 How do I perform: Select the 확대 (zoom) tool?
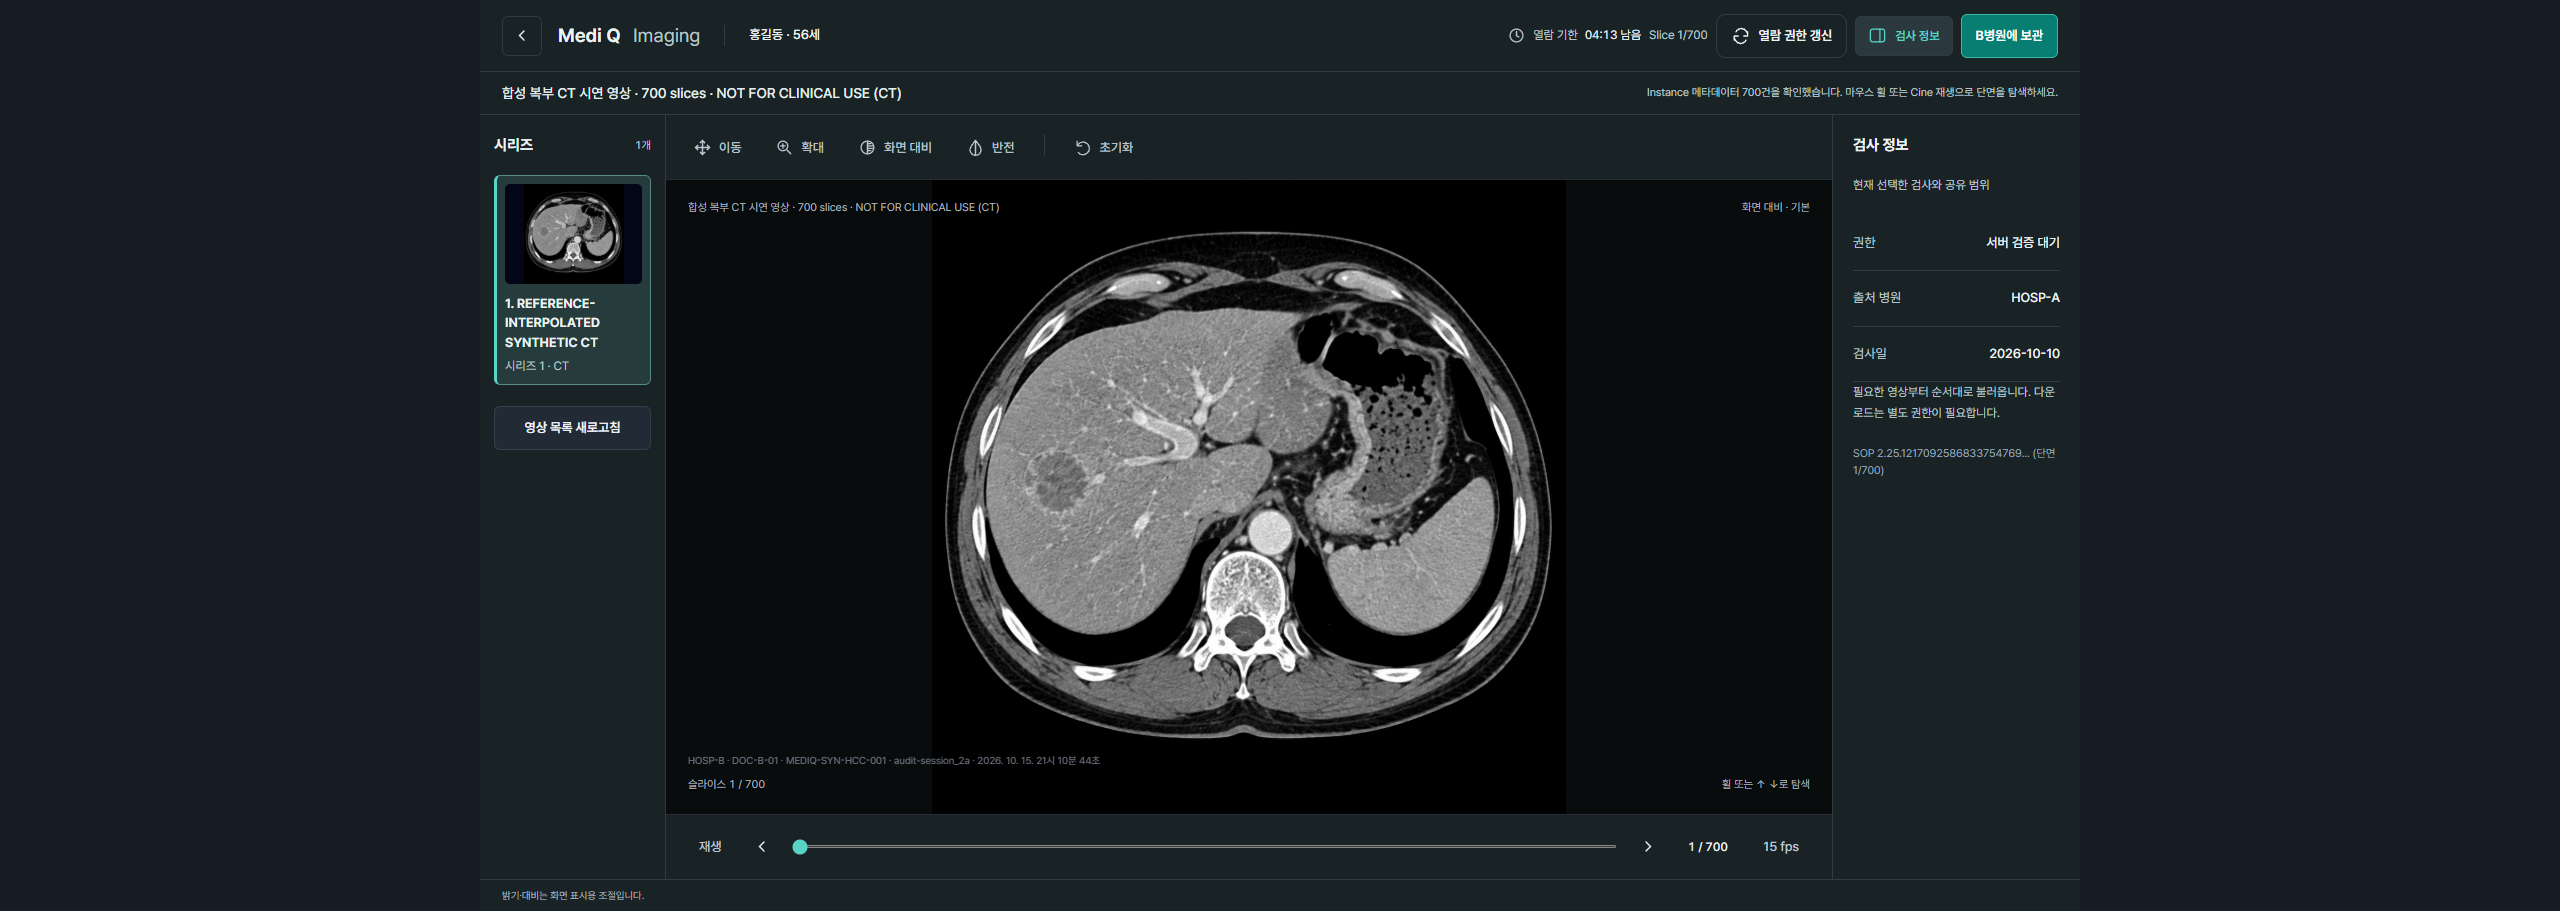(x=800, y=148)
